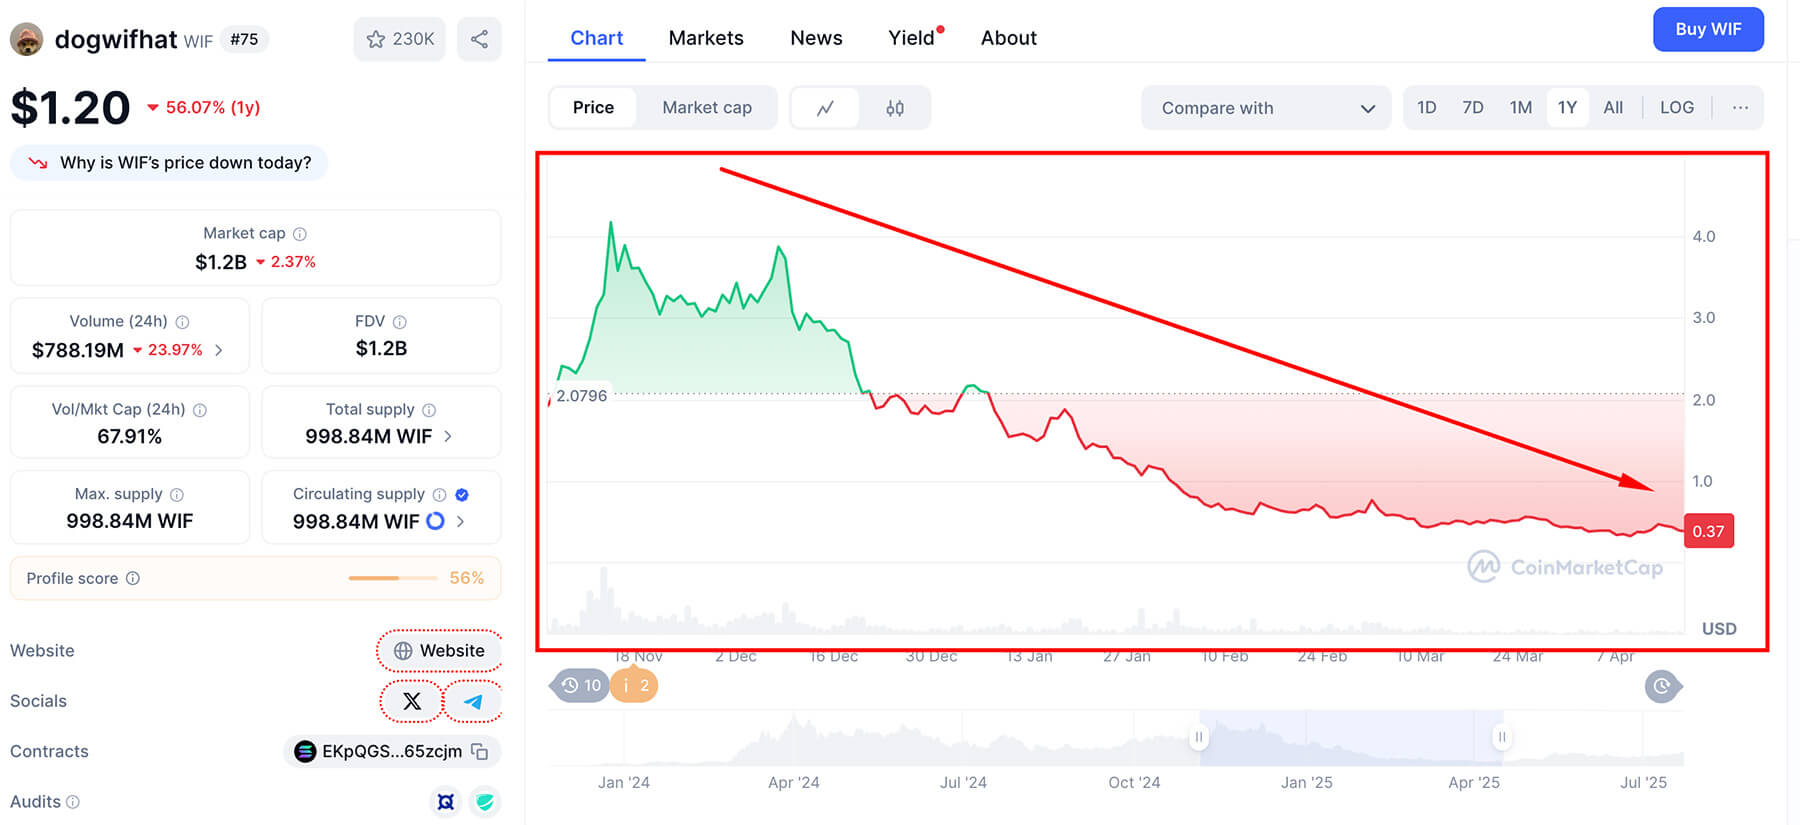The image size is (1800, 825).
Task: Open the Telegram social icon
Action: point(473,701)
